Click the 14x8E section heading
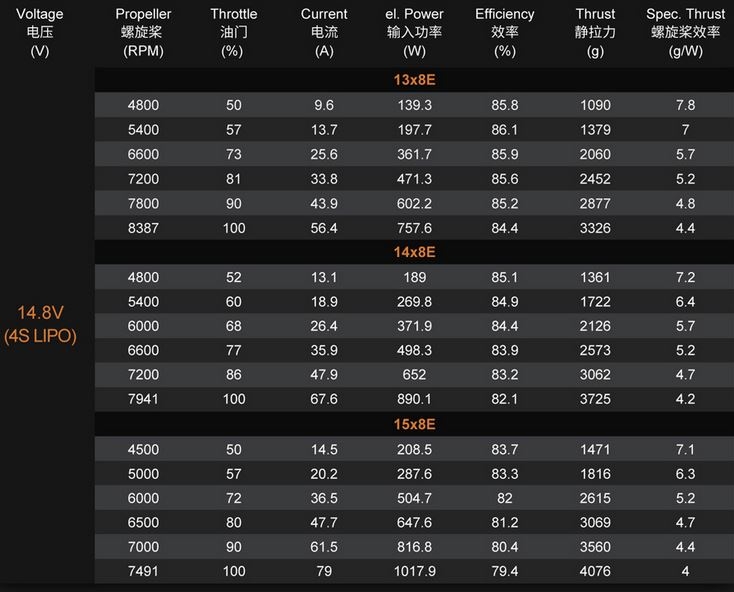Screen dimensions: 734x592 point(414,252)
